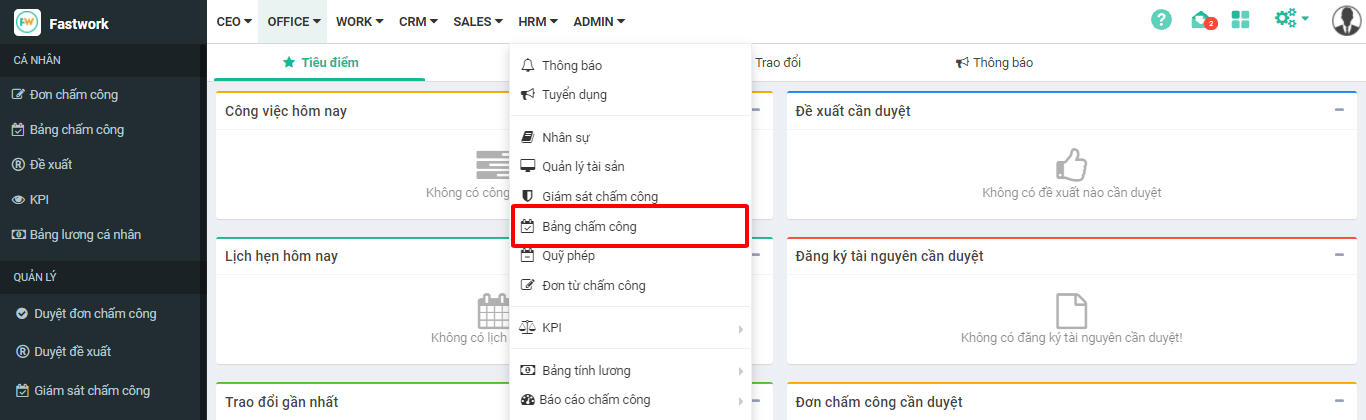Image resolution: width=1366 pixels, height=420 pixels.
Task: Click the Fastwork logo icon
Action: 27,22
